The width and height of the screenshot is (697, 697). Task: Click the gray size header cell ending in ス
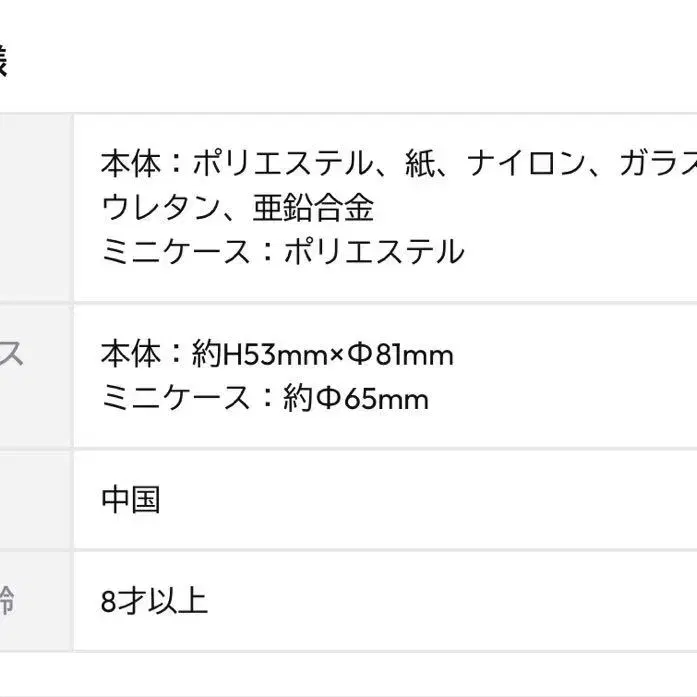[36, 376]
